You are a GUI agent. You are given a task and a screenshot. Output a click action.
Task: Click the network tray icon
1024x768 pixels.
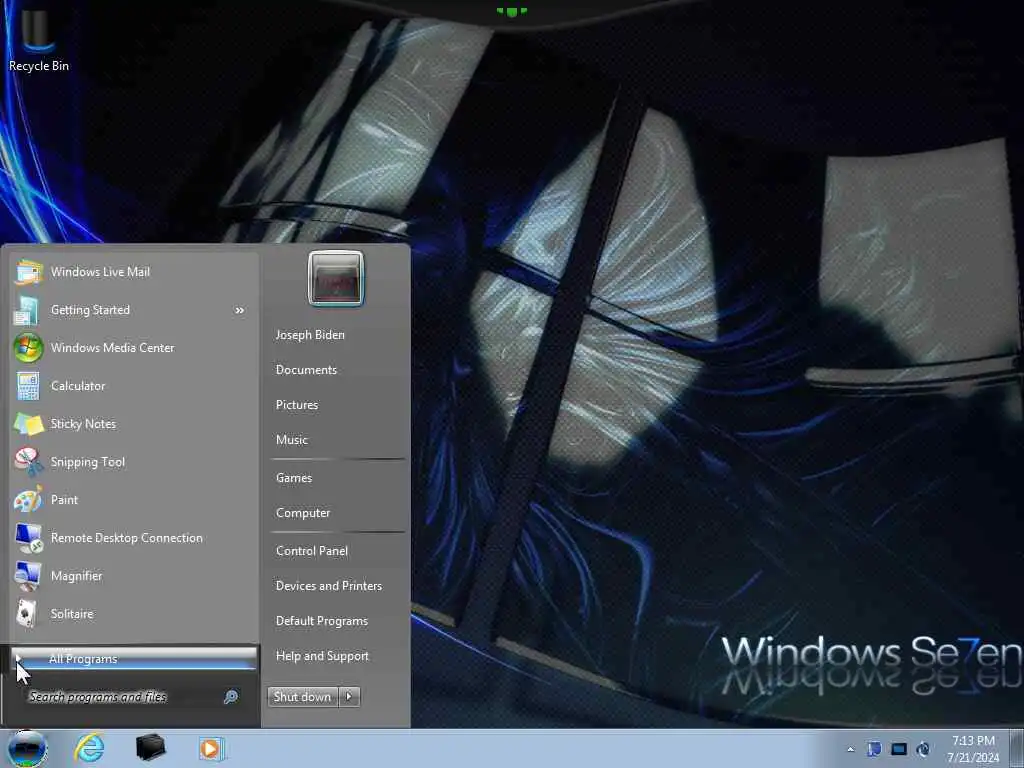pyautogui.click(x=899, y=749)
